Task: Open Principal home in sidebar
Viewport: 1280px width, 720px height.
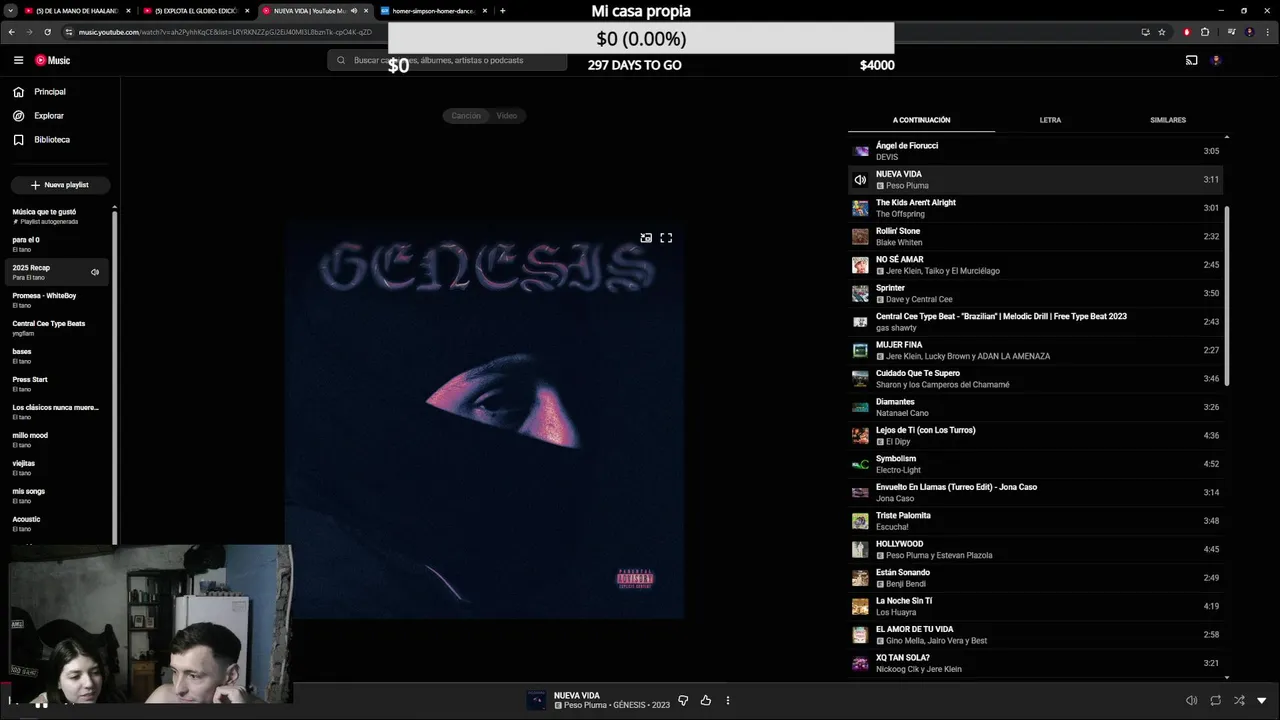Action: click(x=59, y=92)
